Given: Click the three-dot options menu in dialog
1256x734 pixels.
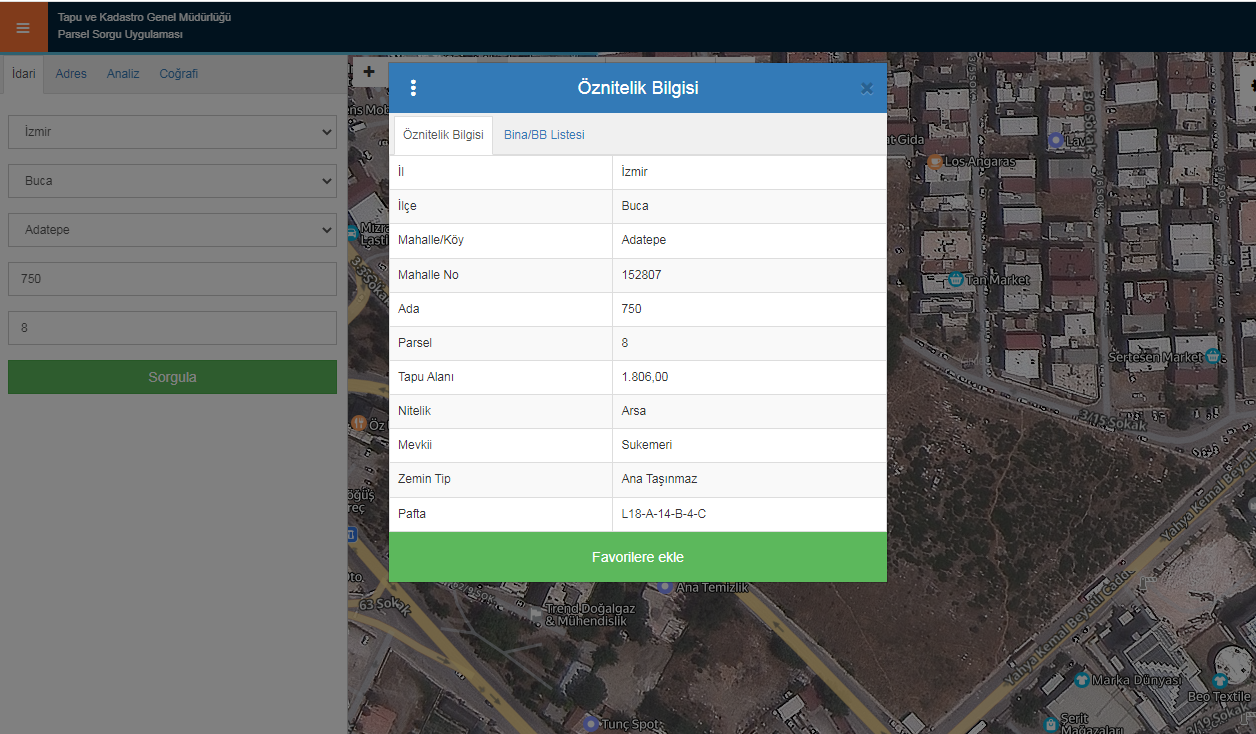Looking at the screenshot, I should click(x=413, y=88).
